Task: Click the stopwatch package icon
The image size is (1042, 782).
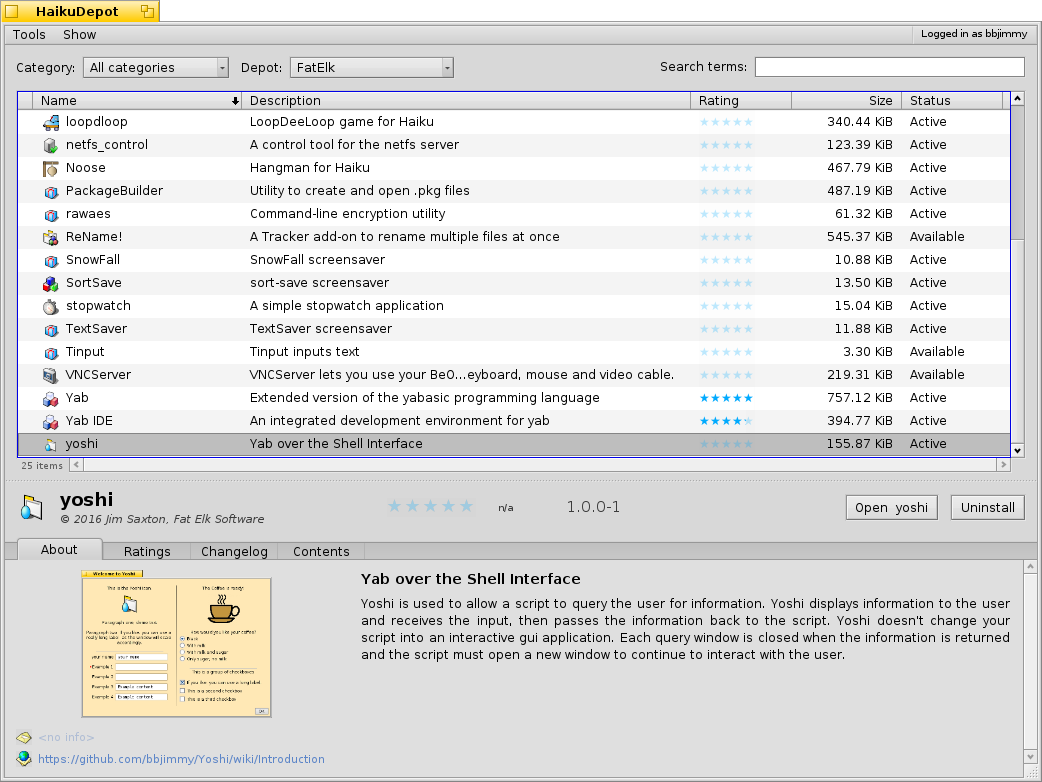Action: tap(51, 306)
